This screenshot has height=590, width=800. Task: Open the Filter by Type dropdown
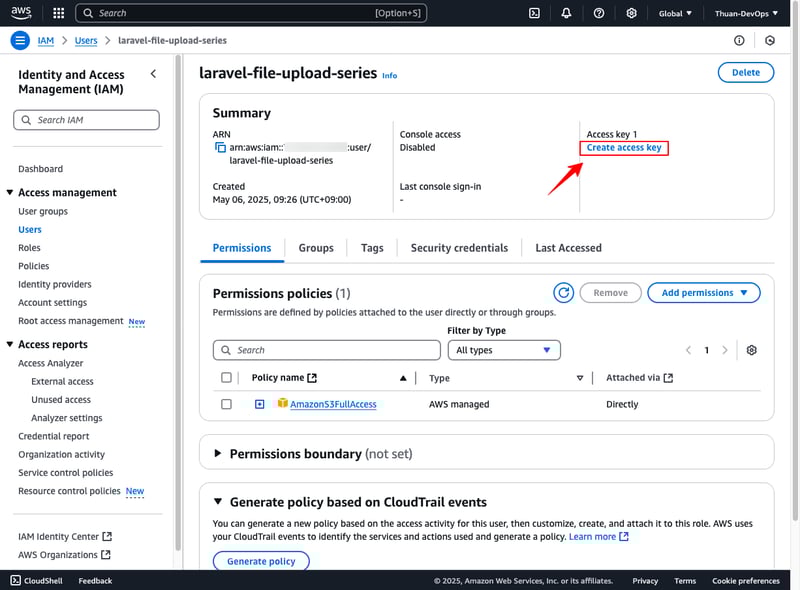pyautogui.click(x=504, y=350)
